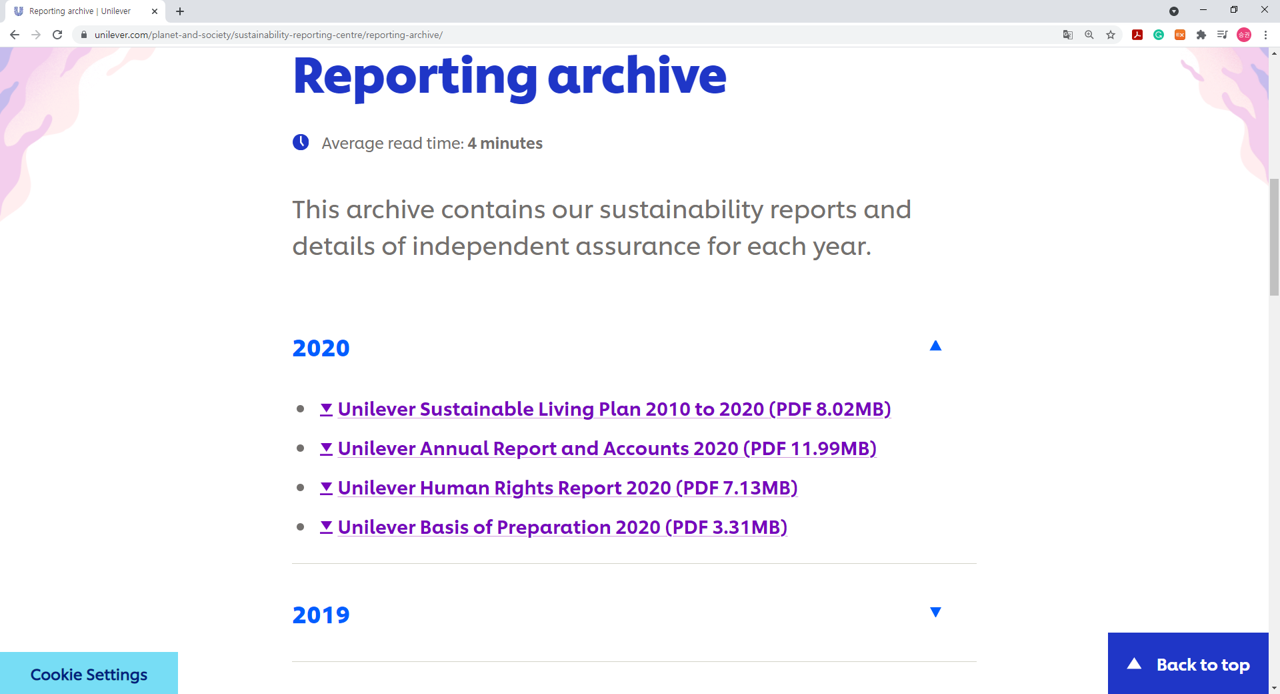This screenshot has width=1280, height=694.
Task: Open Chrome three-dot menu
Action: tap(1265, 35)
